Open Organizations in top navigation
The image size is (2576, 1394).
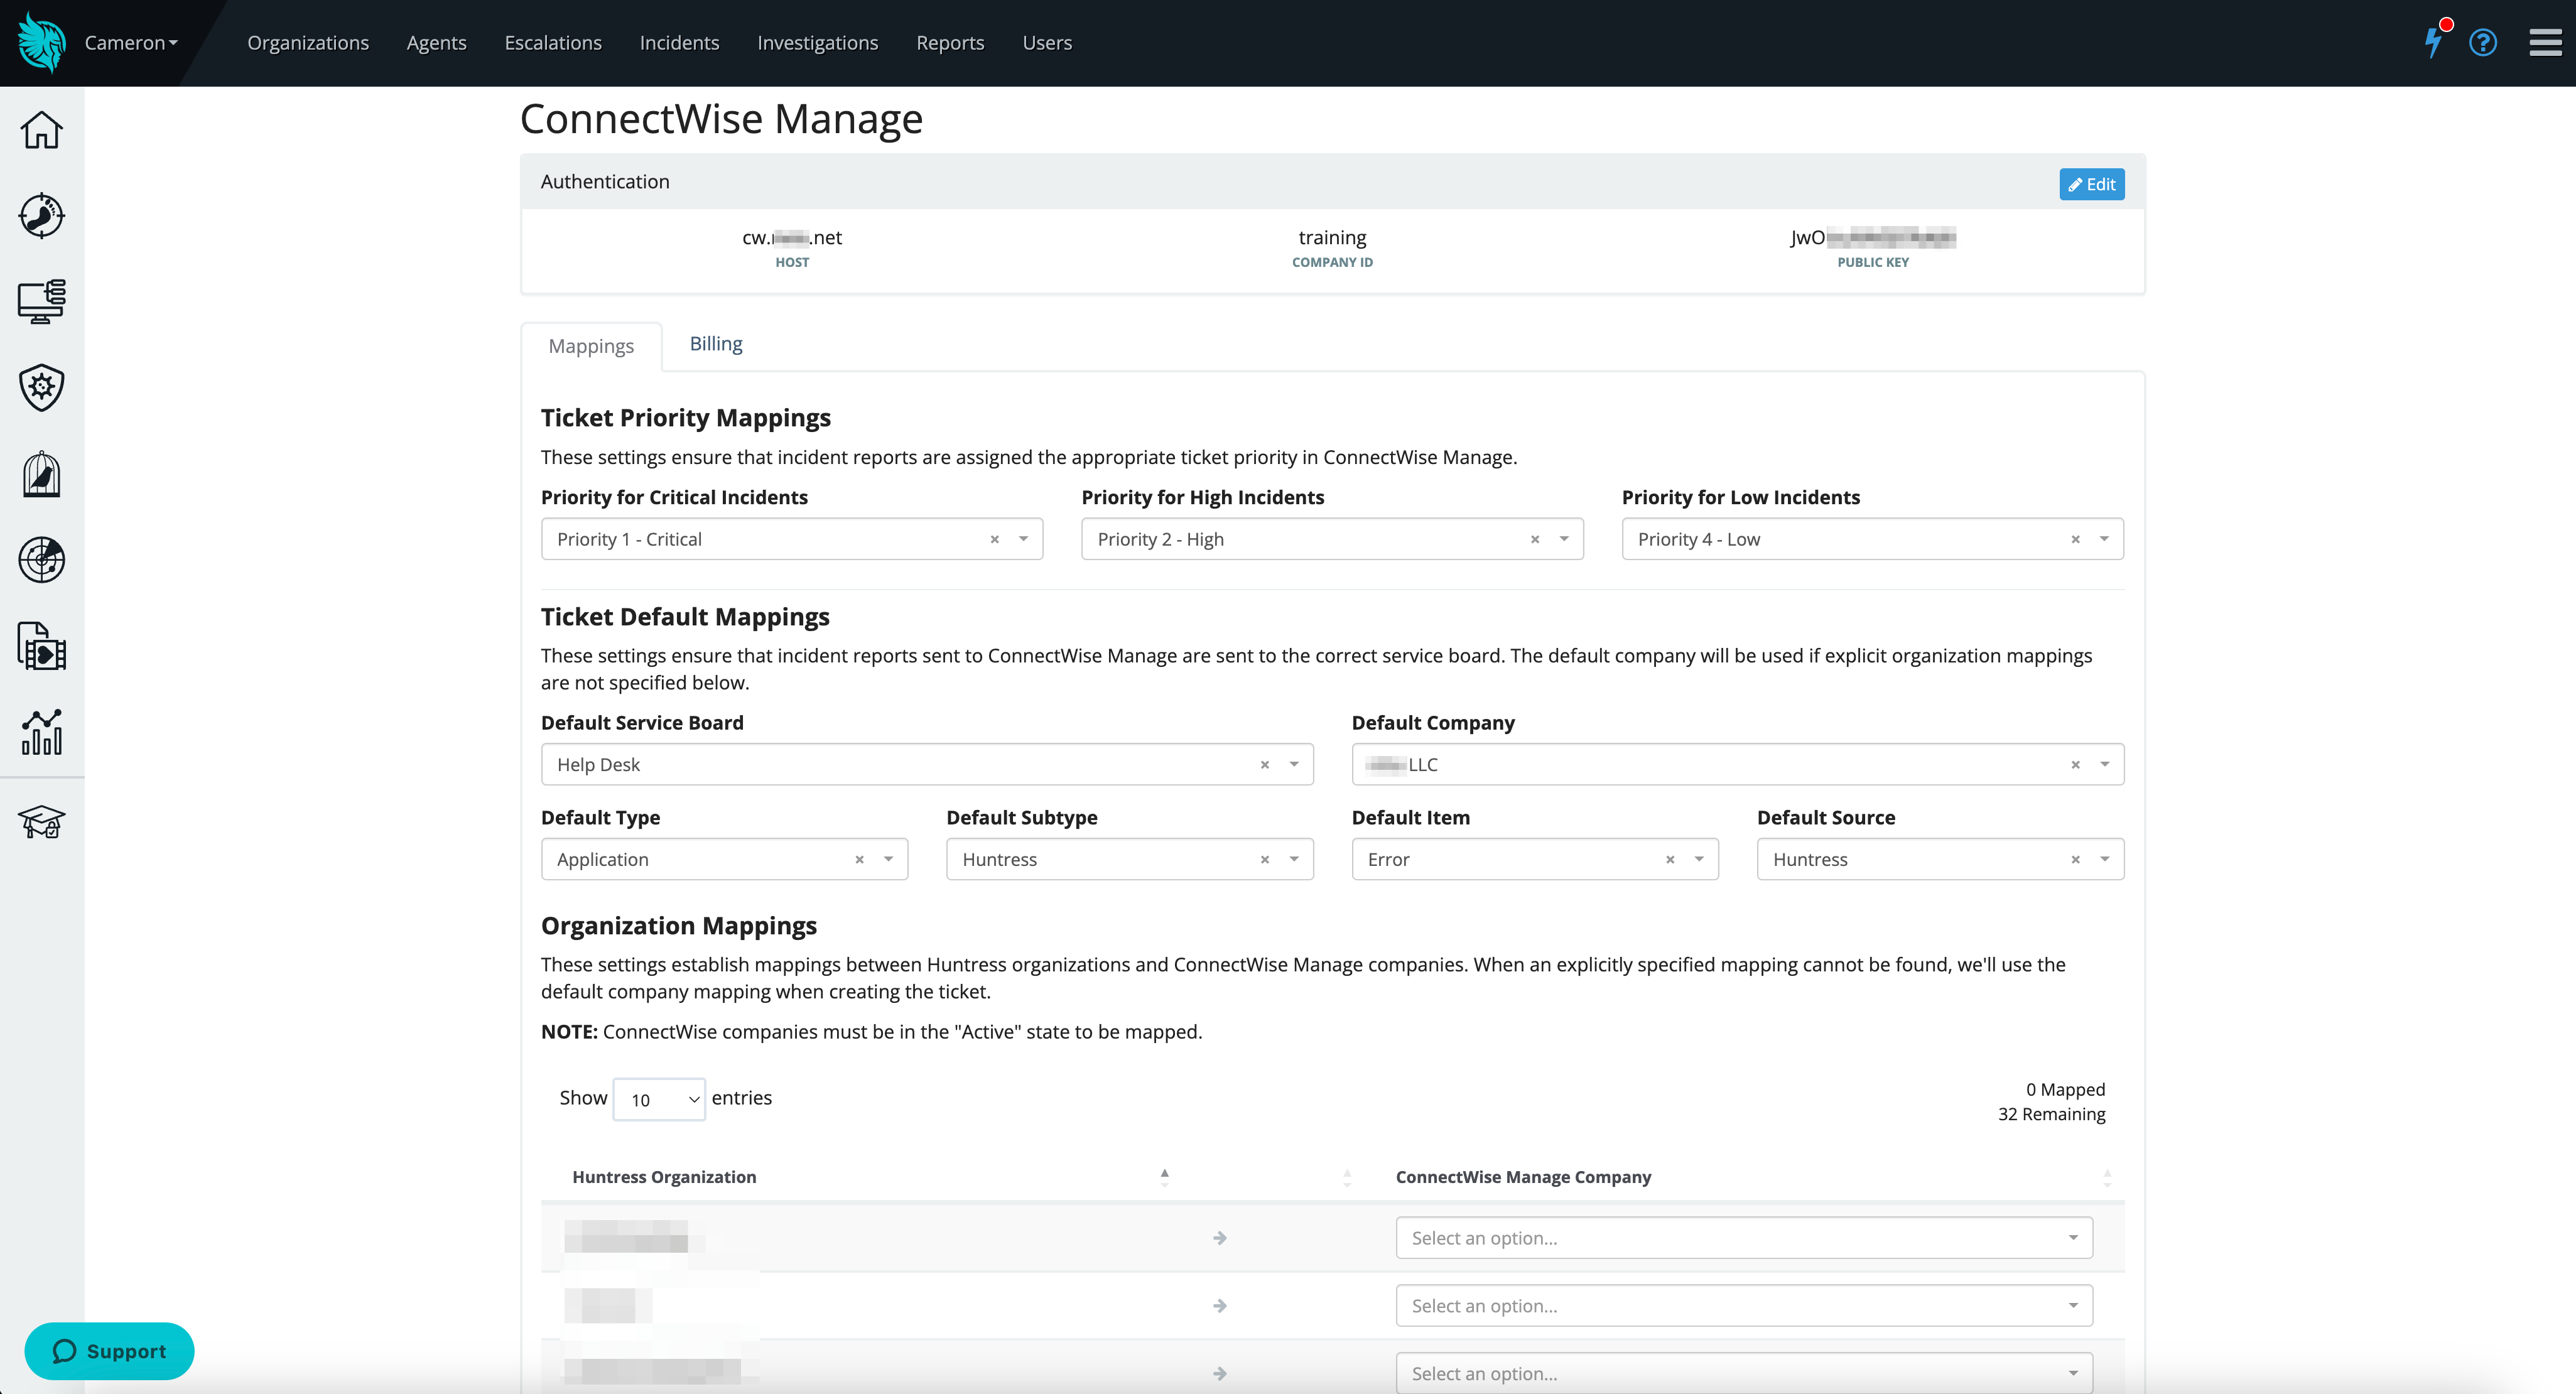click(x=308, y=43)
